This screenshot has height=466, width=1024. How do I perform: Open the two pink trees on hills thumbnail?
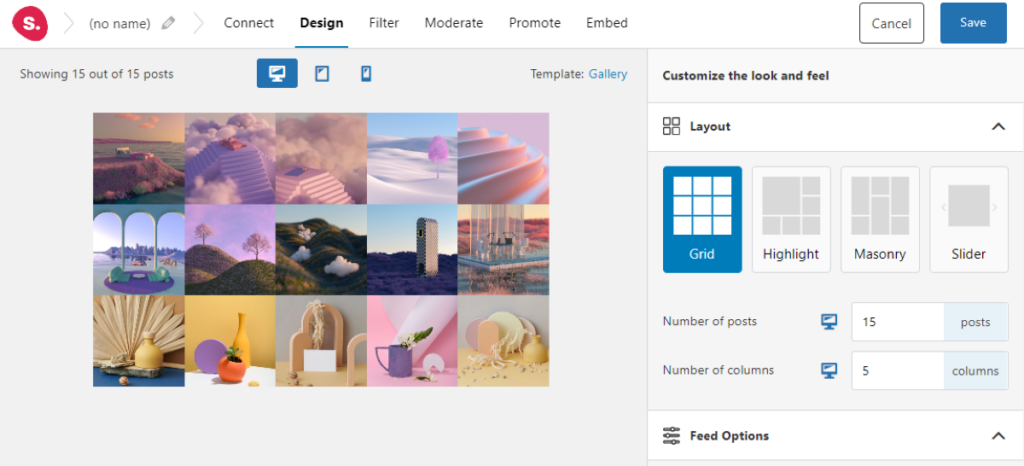coord(230,250)
